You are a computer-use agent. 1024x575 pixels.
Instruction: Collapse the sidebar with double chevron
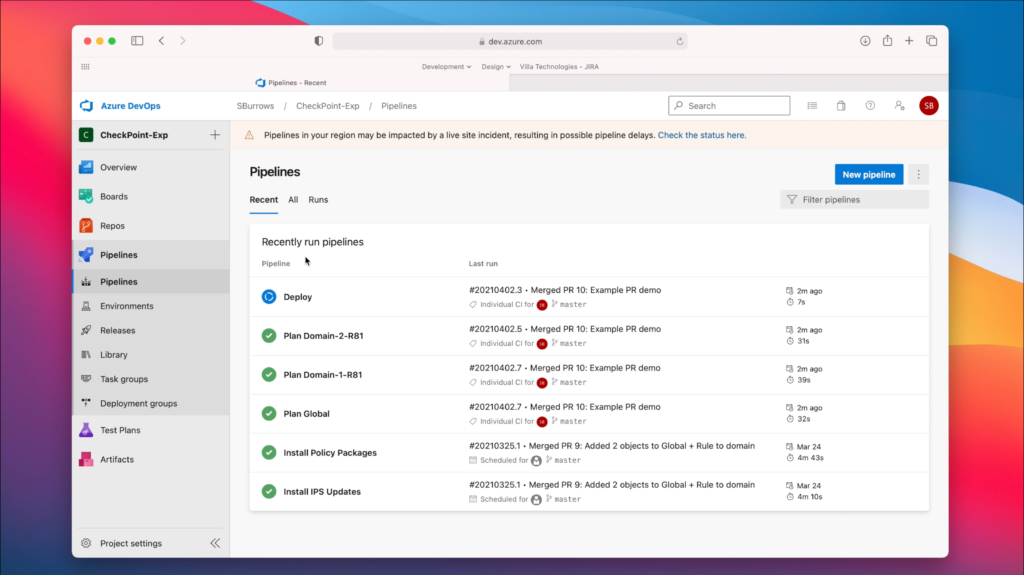tap(215, 544)
